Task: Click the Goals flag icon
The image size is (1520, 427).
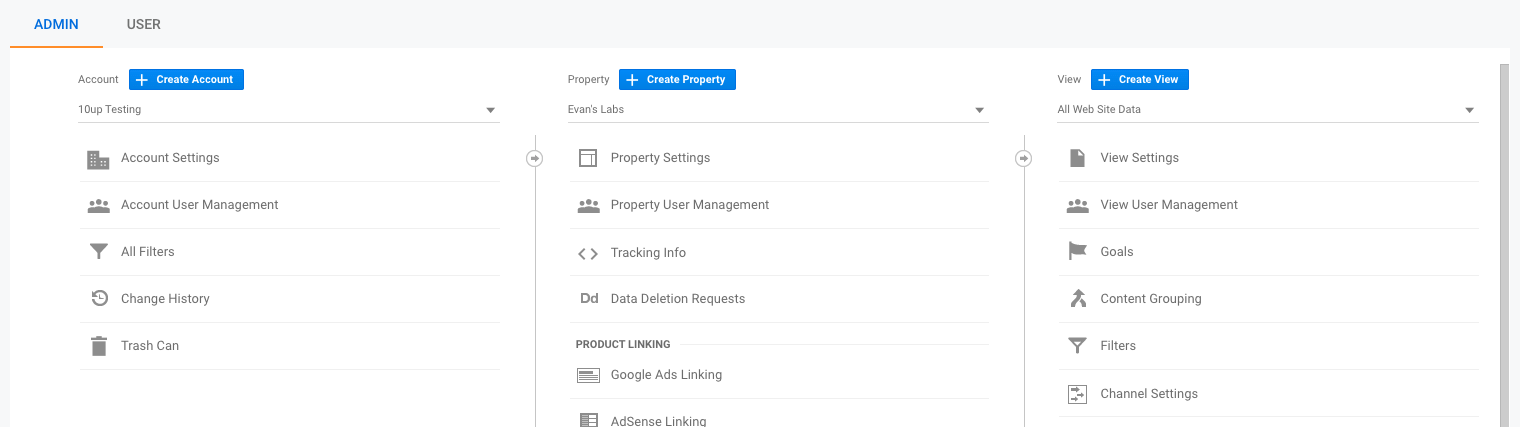Action: [1077, 251]
